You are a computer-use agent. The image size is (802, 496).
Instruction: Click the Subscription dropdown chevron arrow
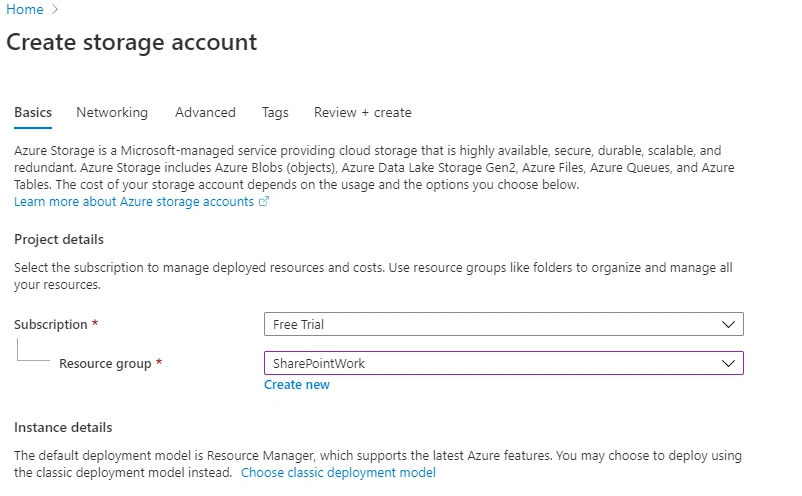(728, 324)
